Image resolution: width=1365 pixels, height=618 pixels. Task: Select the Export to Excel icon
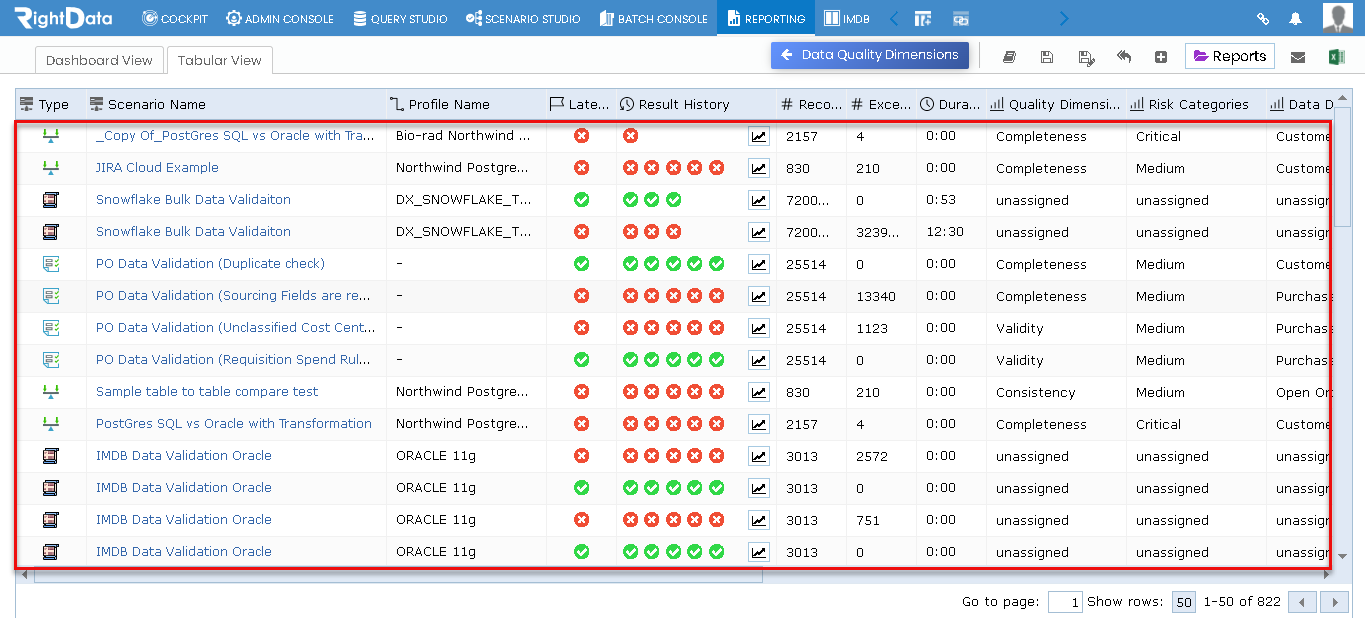[1337, 56]
